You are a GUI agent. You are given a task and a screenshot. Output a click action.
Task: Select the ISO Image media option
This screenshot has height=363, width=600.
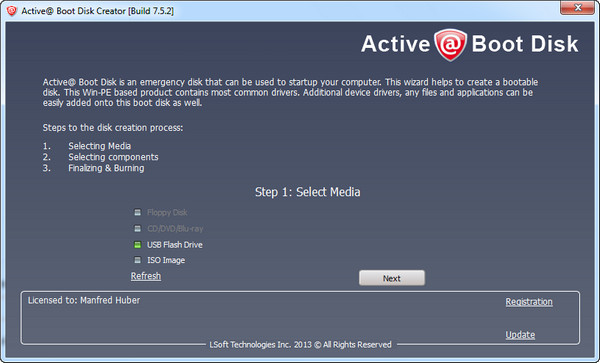[x=159, y=260]
